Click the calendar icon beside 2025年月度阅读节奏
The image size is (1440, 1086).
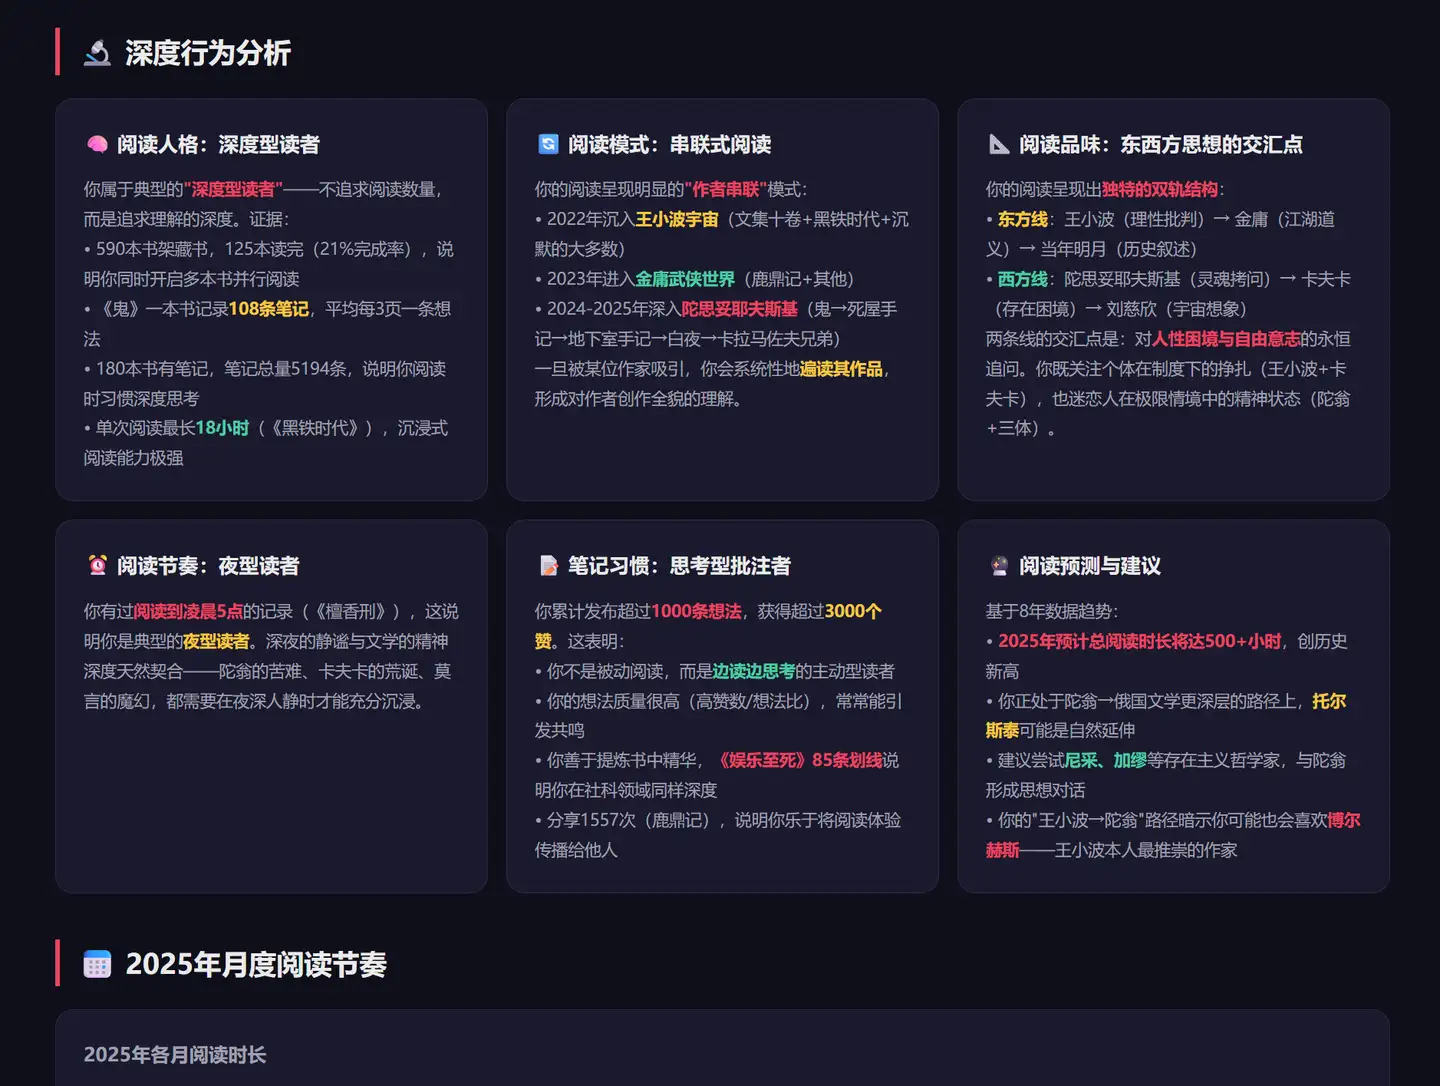click(x=97, y=964)
